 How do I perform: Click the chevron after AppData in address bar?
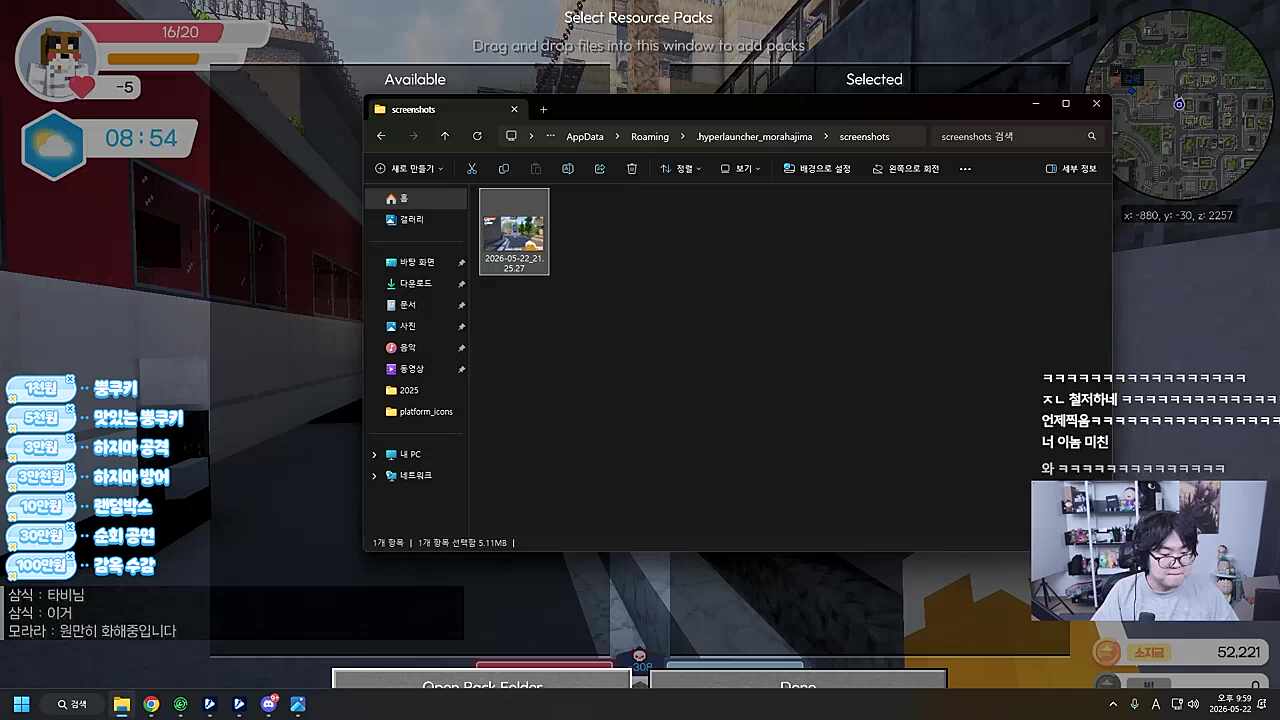618,136
